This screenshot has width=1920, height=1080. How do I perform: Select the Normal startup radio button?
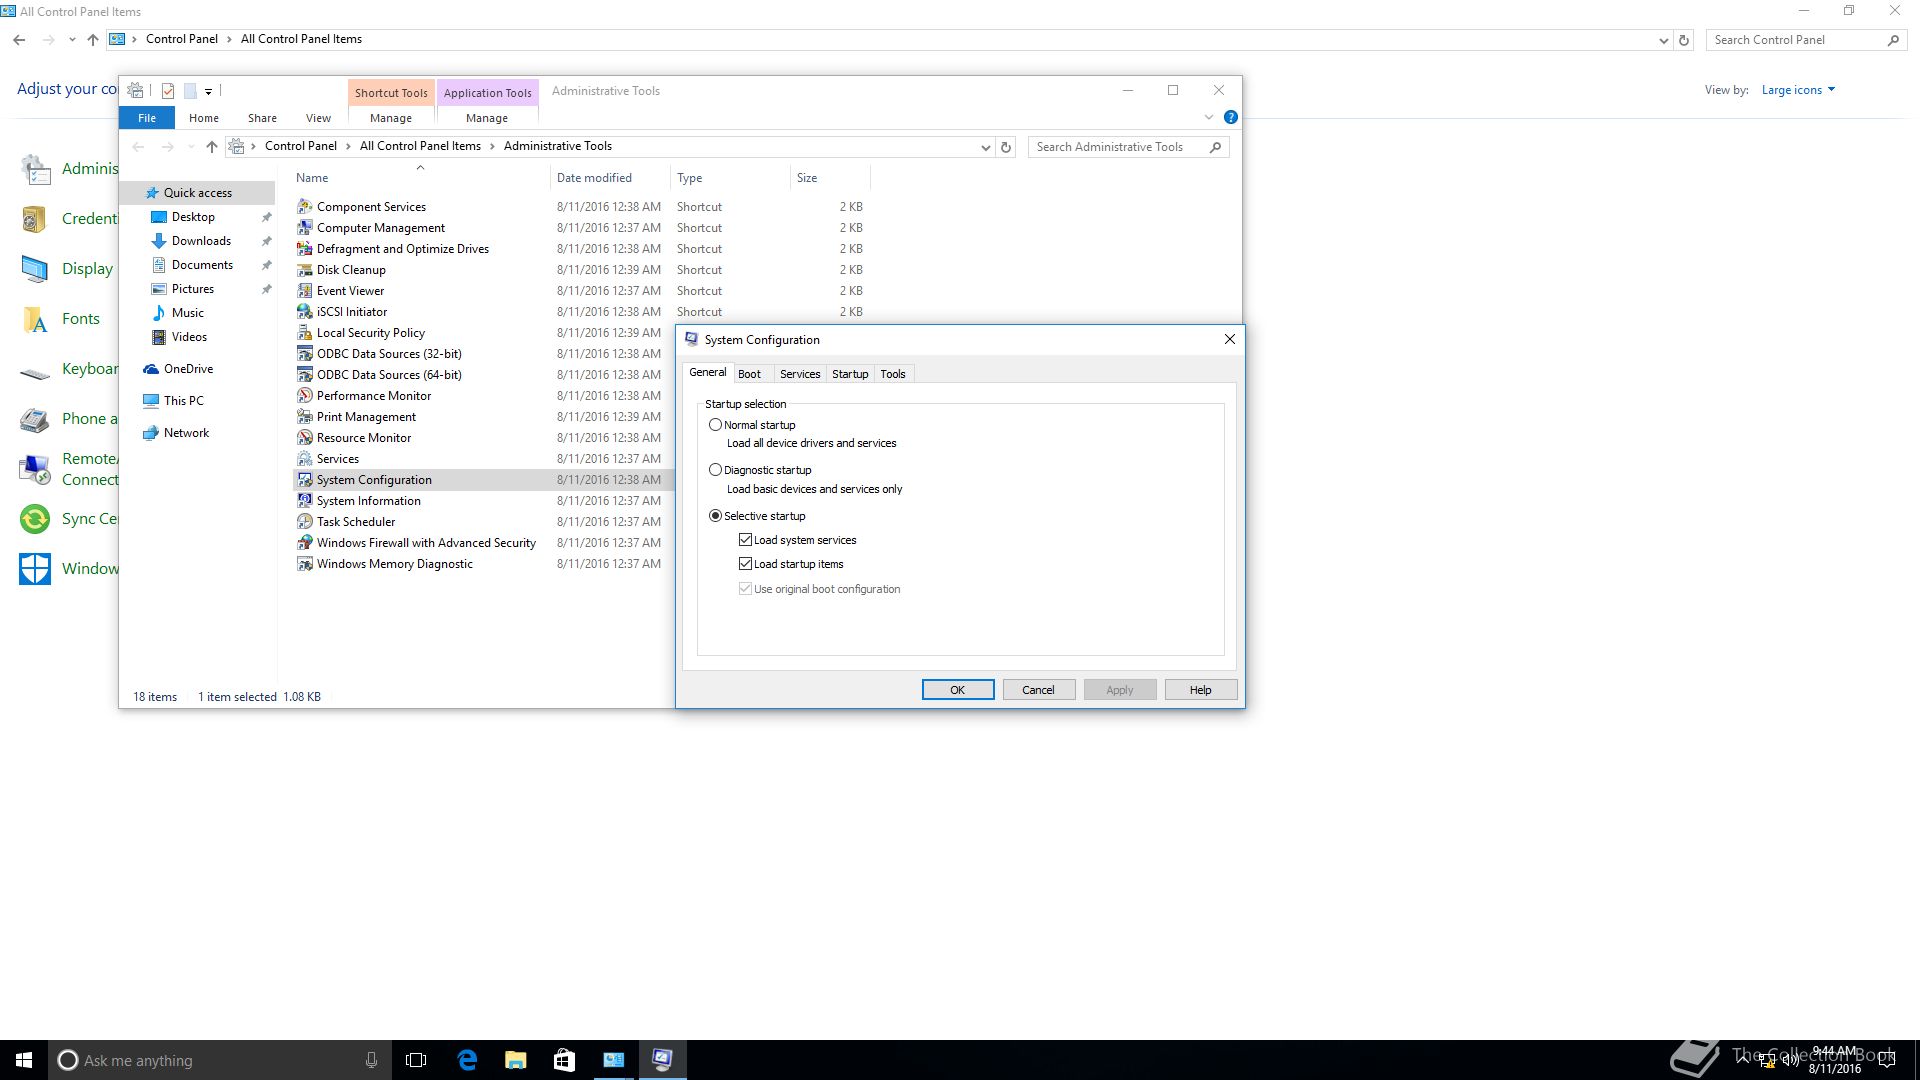(715, 424)
